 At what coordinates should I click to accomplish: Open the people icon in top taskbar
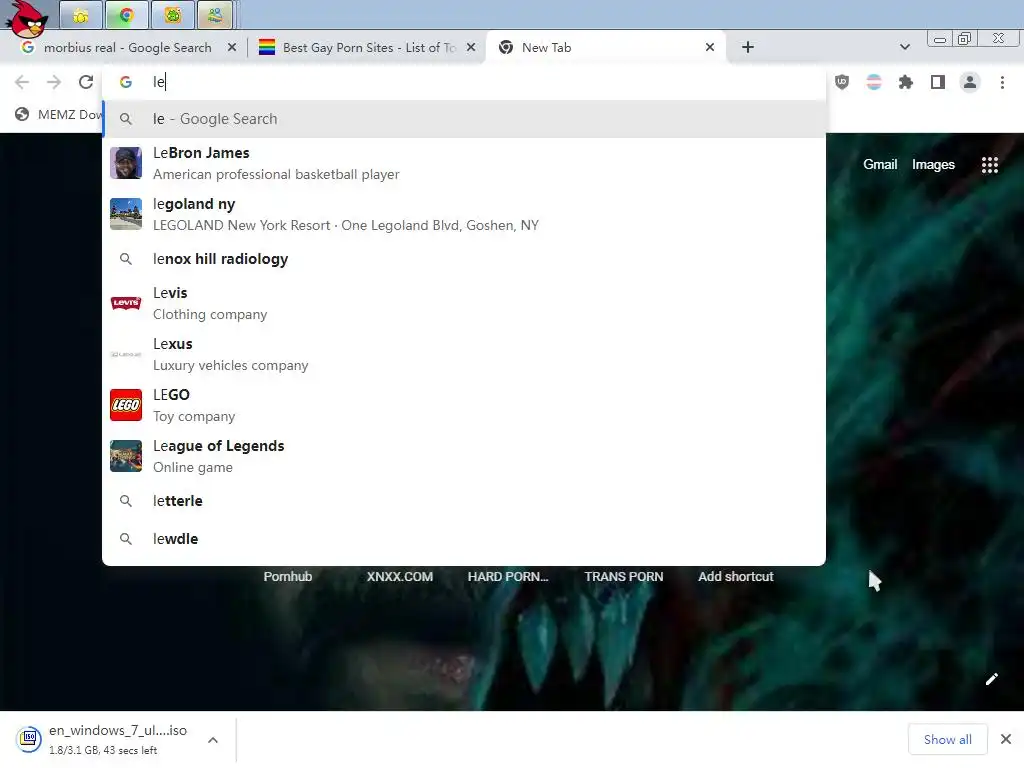tap(215, 15)
